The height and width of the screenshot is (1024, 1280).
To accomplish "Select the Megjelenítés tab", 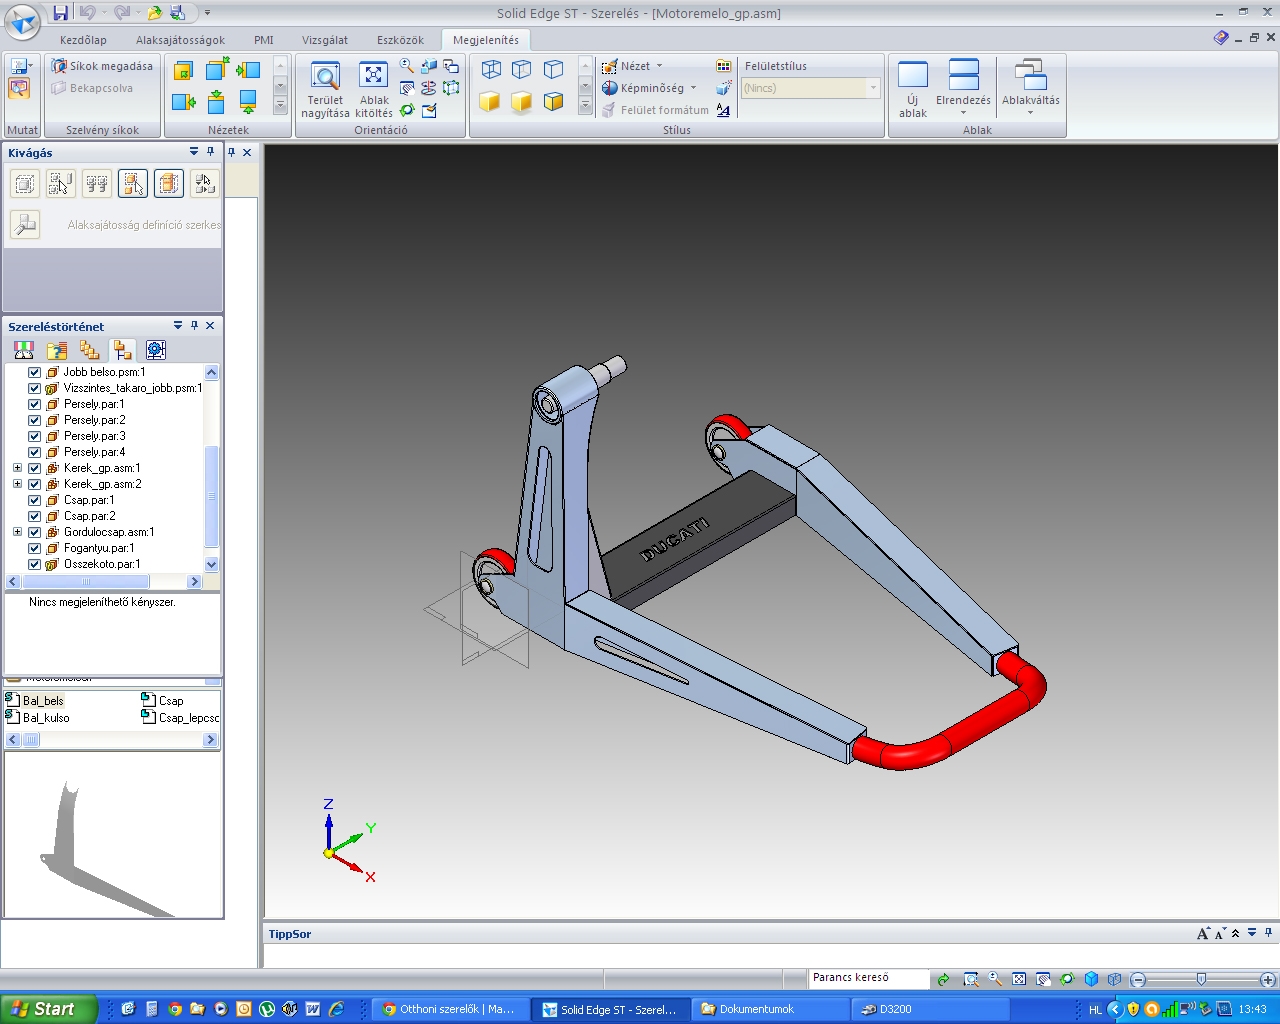I will coord(486,40).
